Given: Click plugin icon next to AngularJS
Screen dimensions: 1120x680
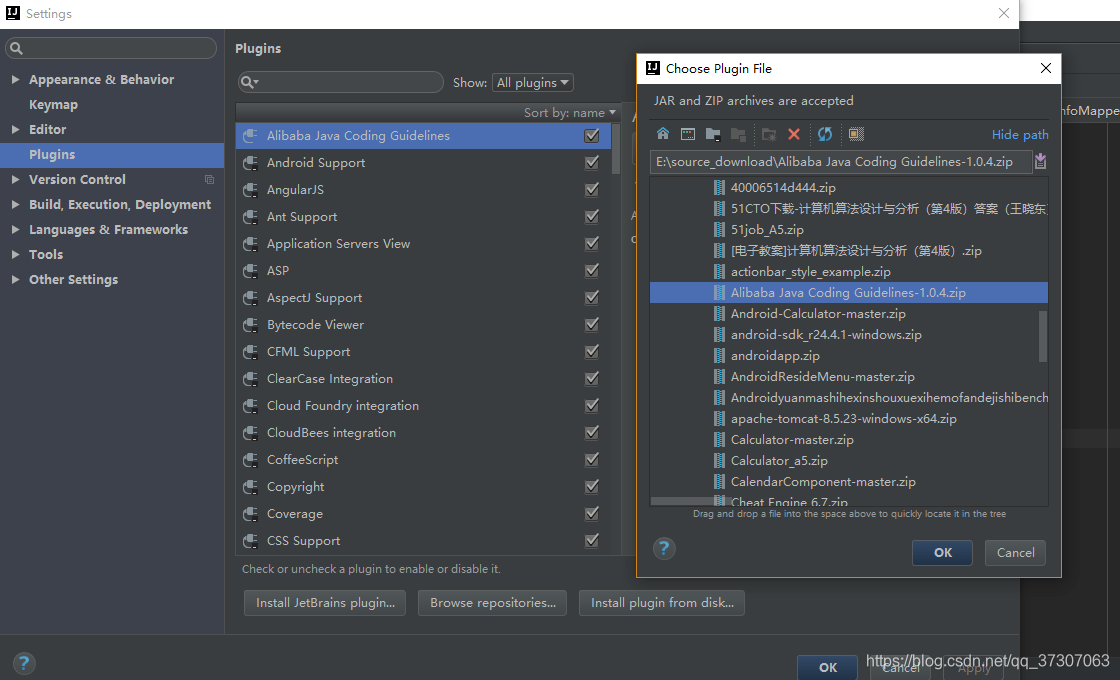Looking at the screenshot, I should coord(250,190).
